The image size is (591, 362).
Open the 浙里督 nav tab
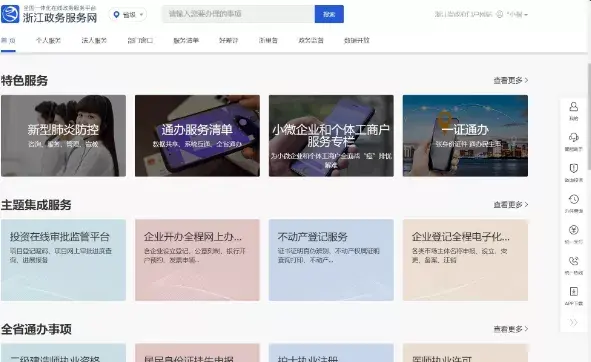point(268,40)
